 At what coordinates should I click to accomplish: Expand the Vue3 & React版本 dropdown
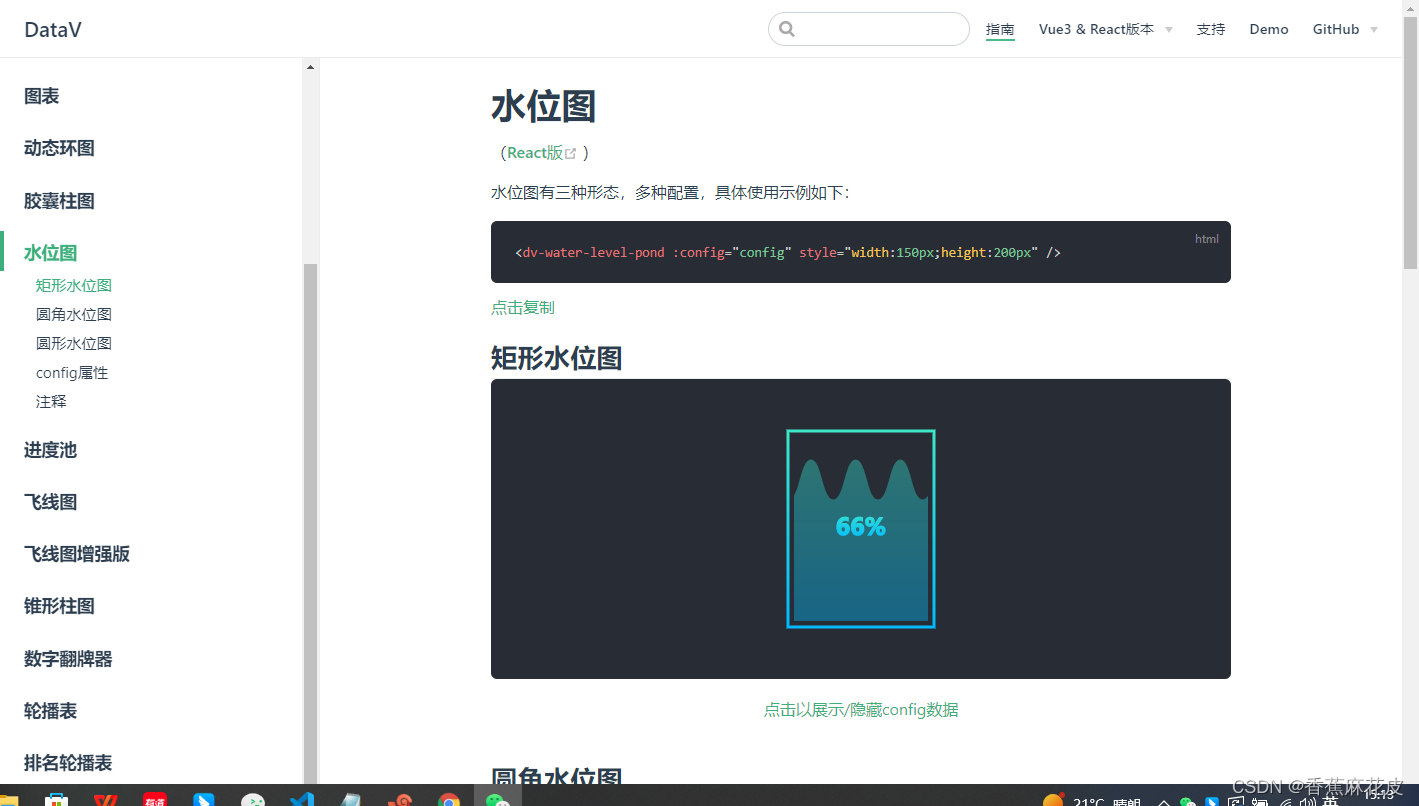click(1105, 29)
